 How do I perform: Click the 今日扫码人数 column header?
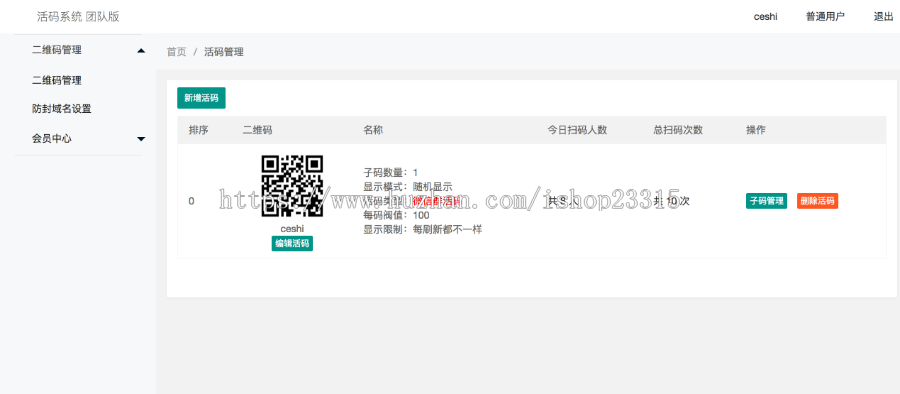(x=577, y=130)
